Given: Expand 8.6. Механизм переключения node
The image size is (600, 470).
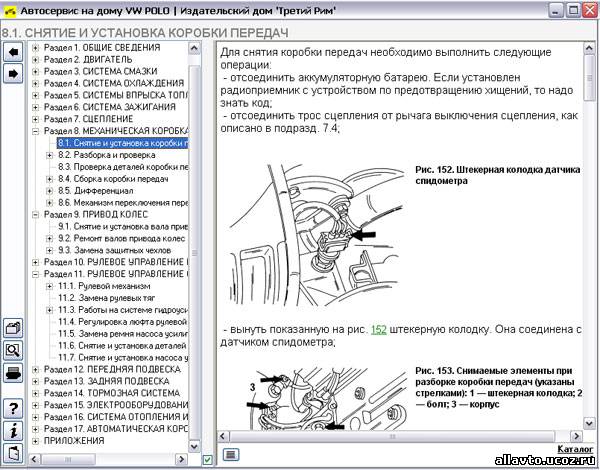Looking at the screenshot, I should [x=49, y=202].
